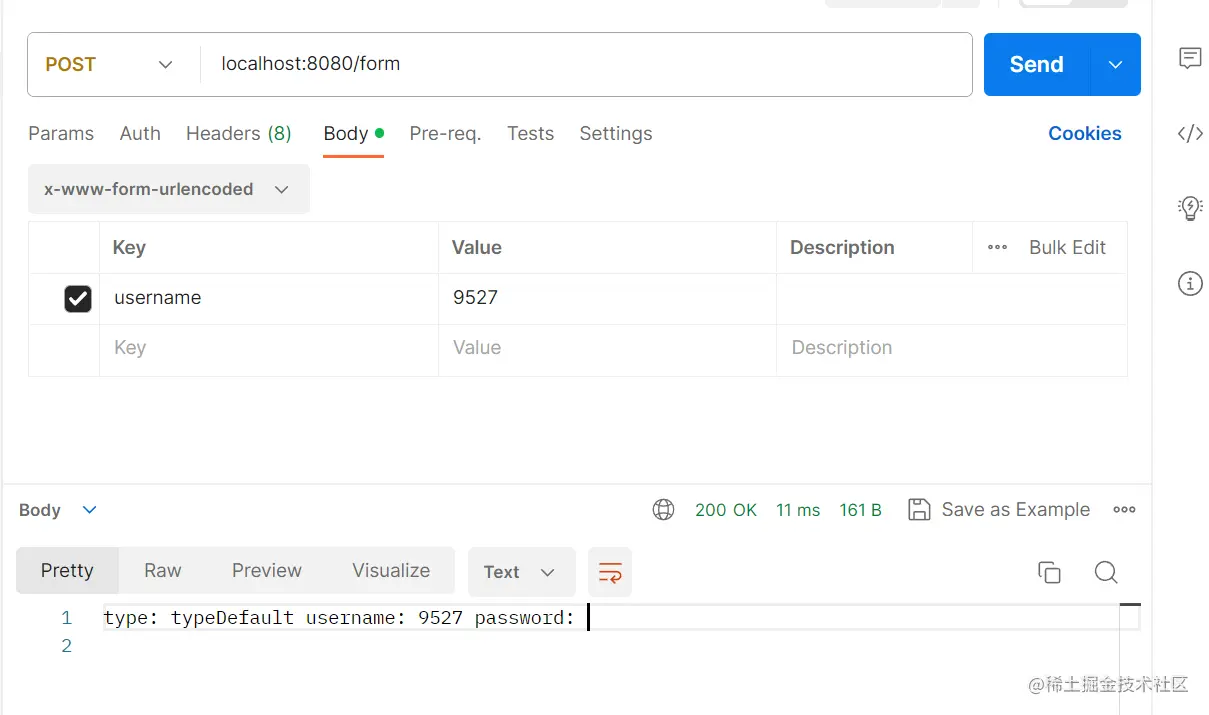Uncheck the username parameter checkbox
This screenshot has height=715, width=1209.
pos(78,298)
